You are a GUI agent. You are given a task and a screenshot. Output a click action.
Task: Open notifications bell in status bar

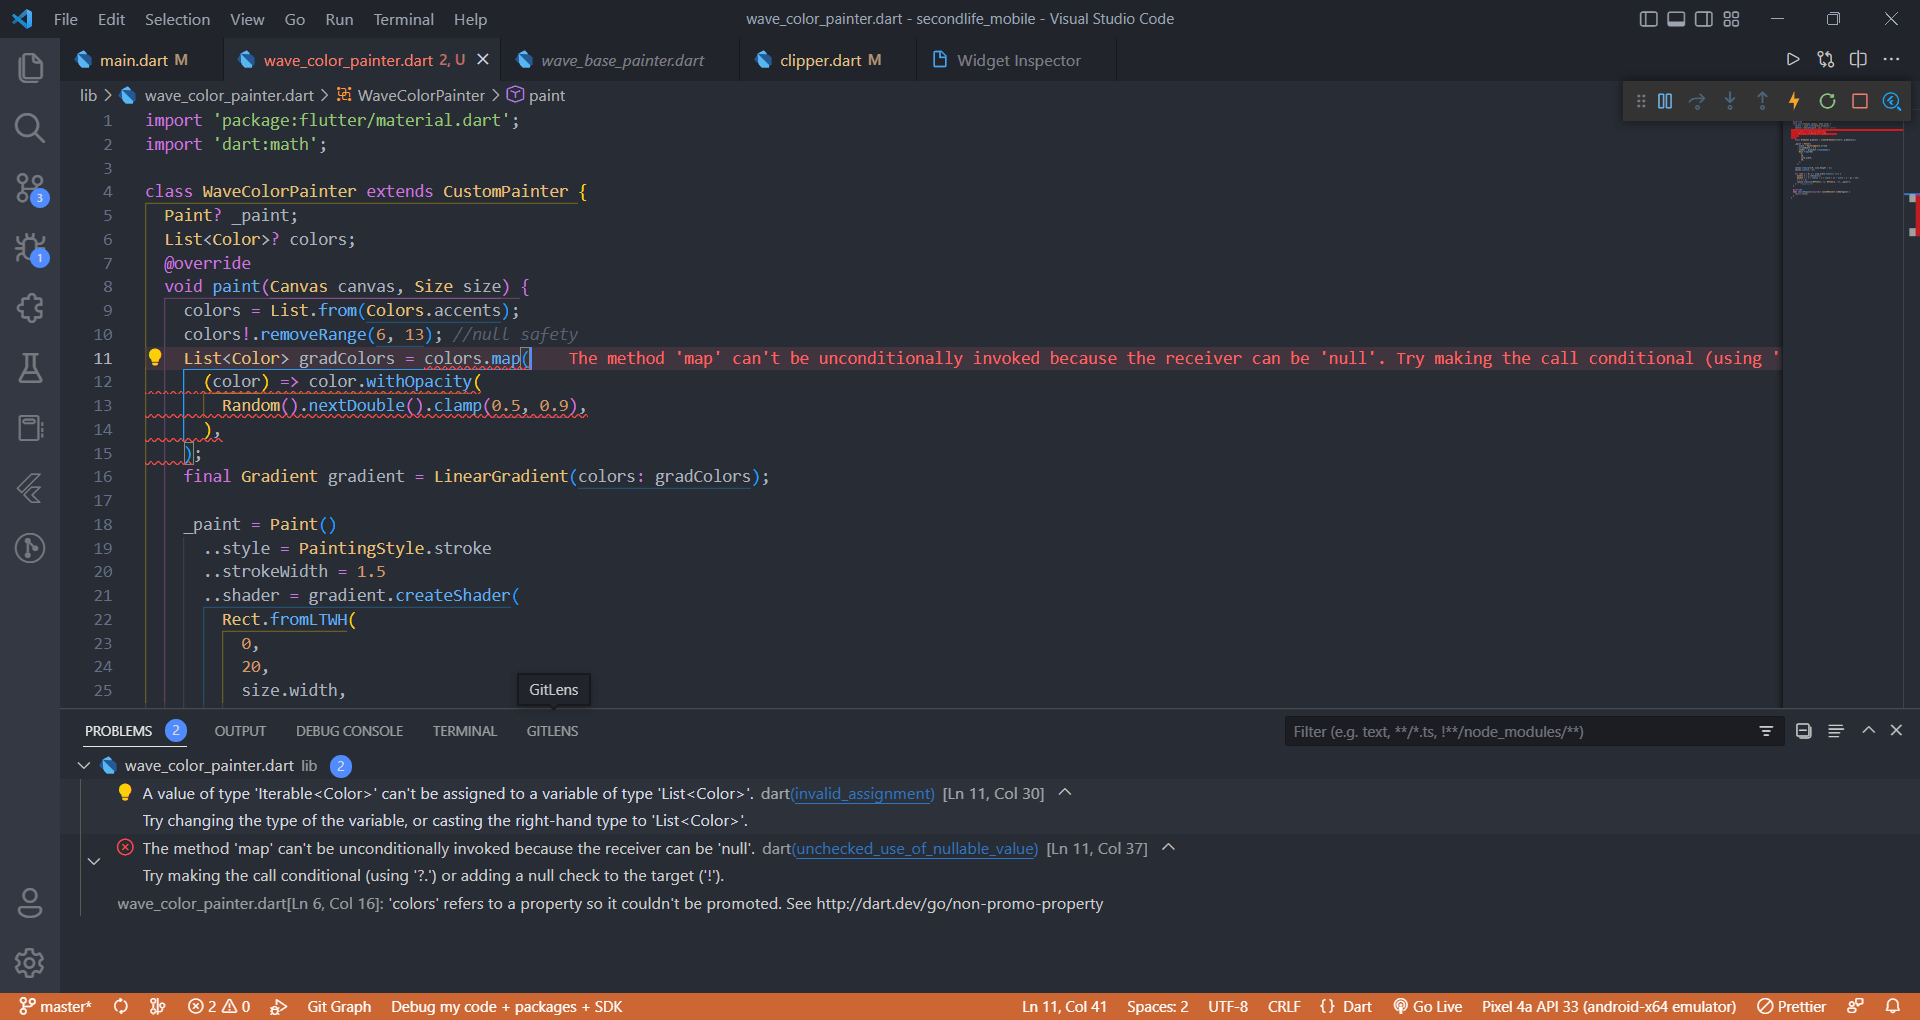coord(1893,1007)
